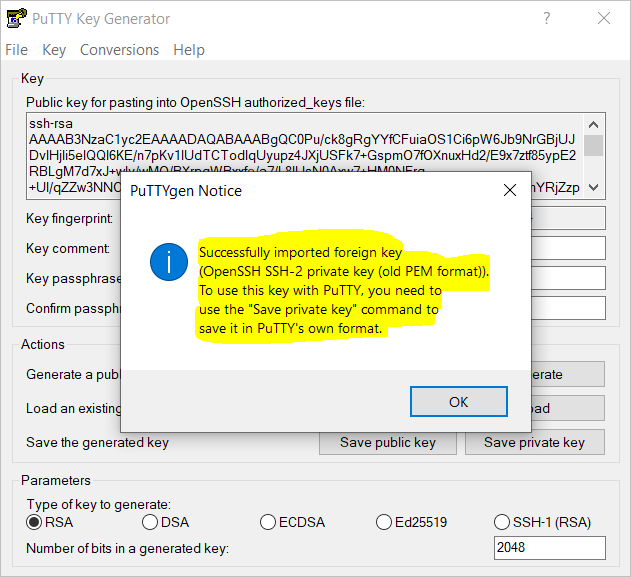The image size is (631, 577).
Task: Click the public key scrollbar thumb
Action: [593, 145]
